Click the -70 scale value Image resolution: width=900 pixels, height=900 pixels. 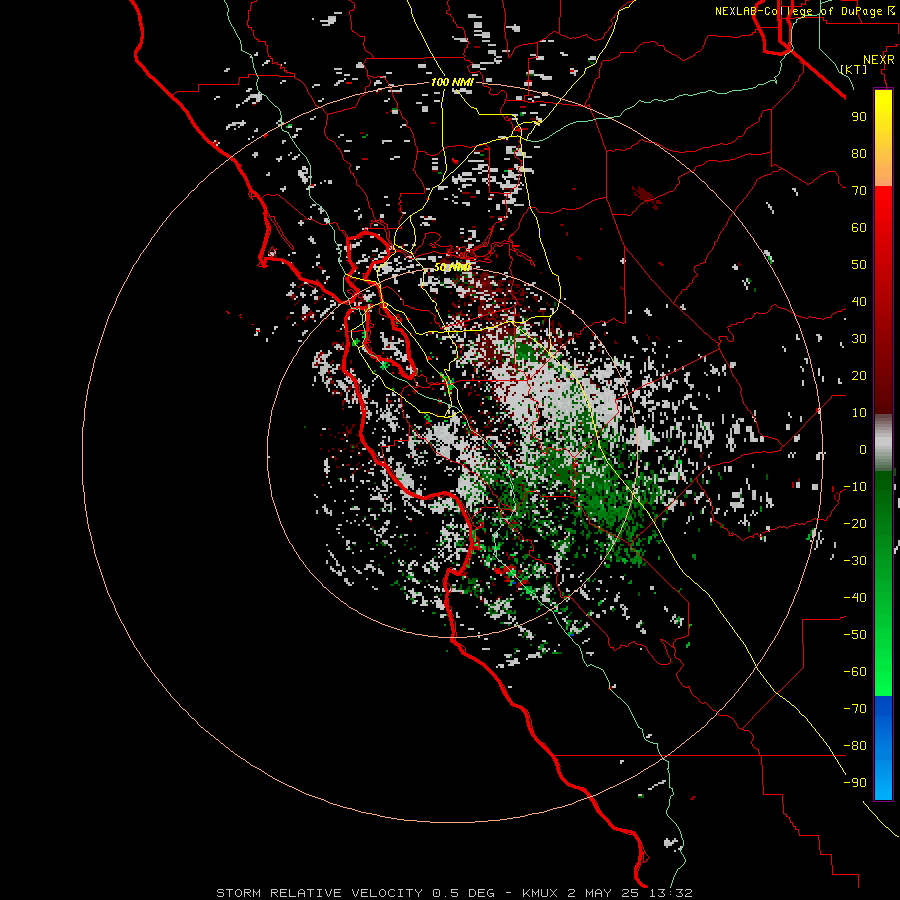855,709
